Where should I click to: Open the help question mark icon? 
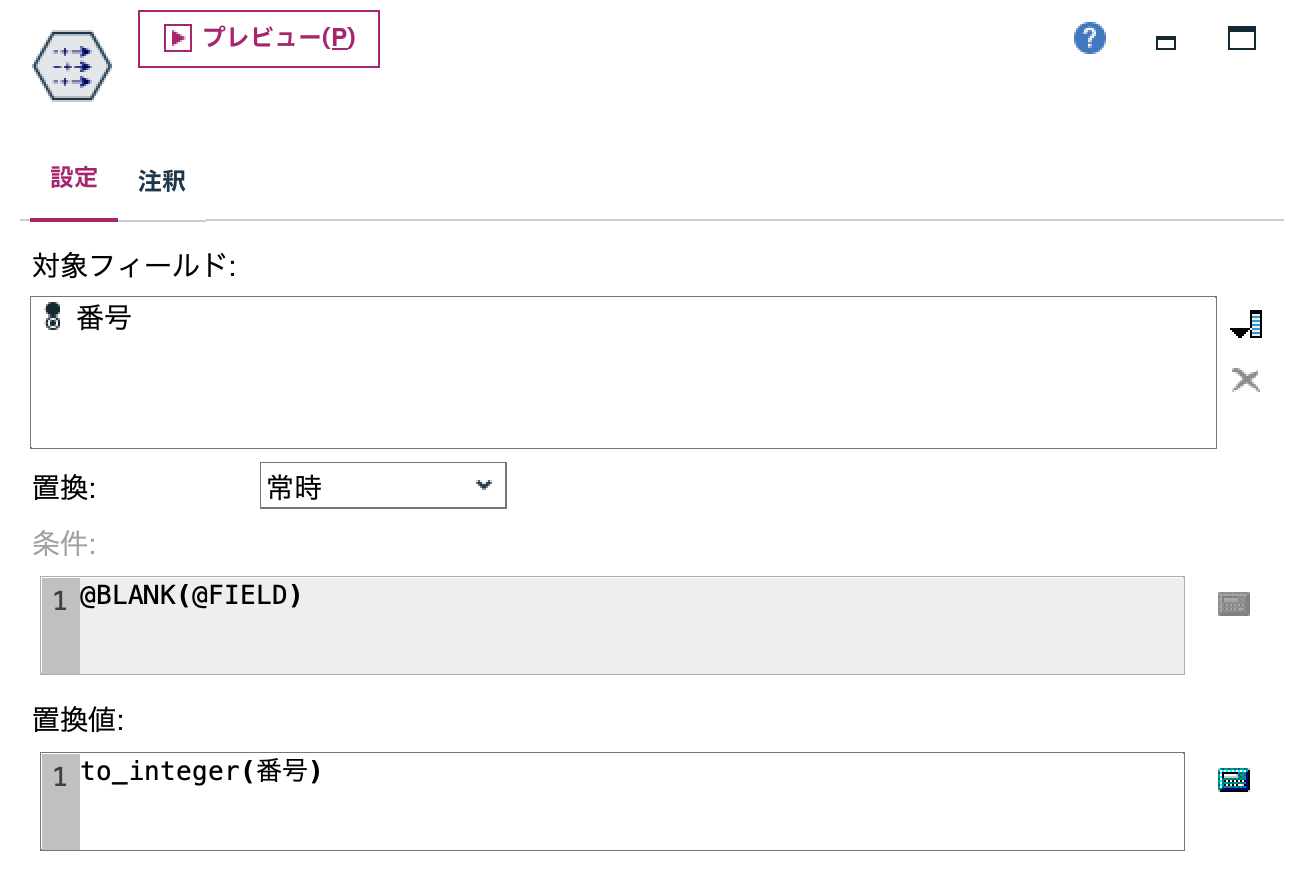pyautogui.click(x=1089, y=37)
